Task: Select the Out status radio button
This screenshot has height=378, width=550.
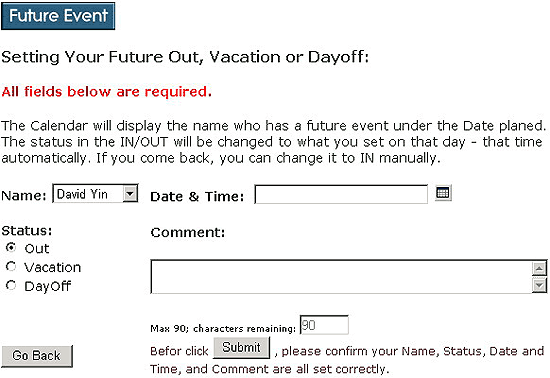Action: pos(11,248)
